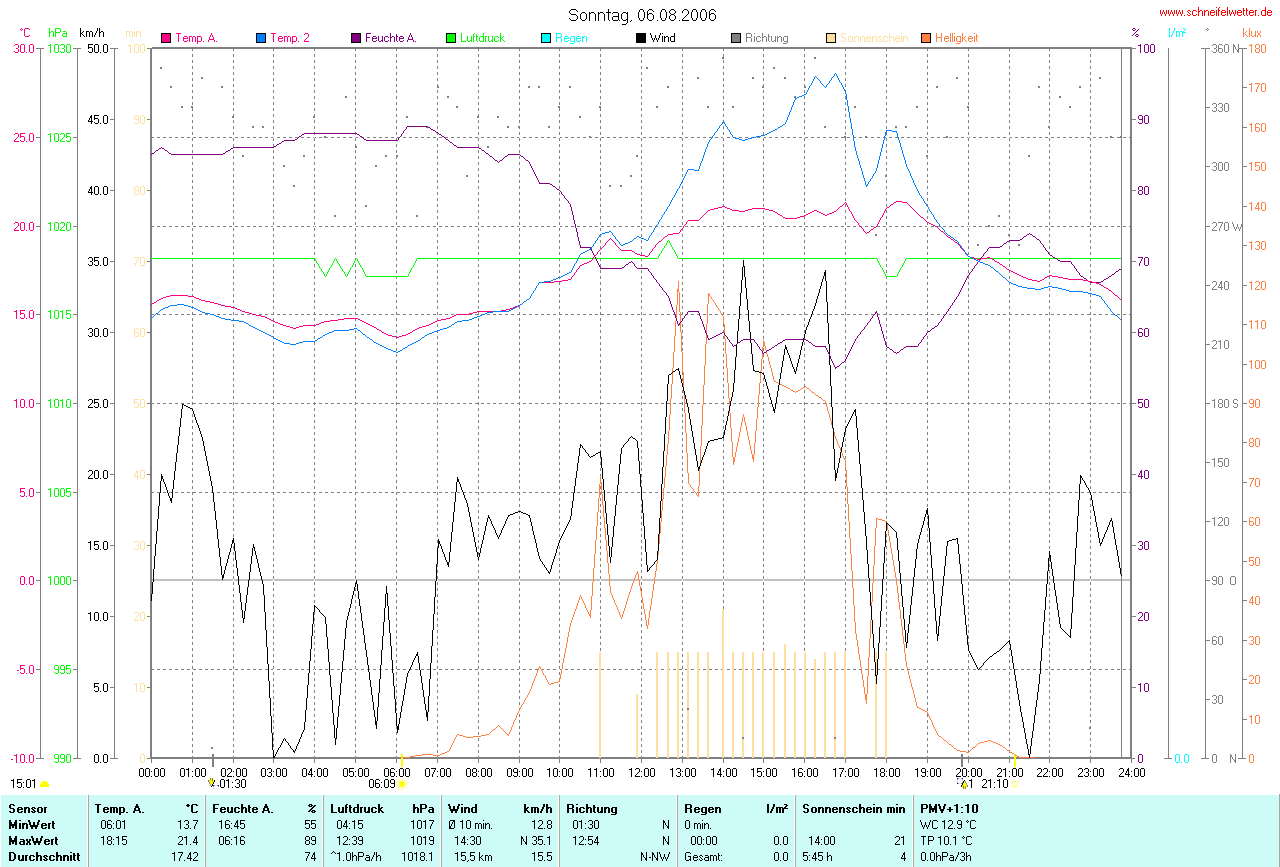
Task: Click the pale Sonnenschein legend swatch
Action: (831, 38)
